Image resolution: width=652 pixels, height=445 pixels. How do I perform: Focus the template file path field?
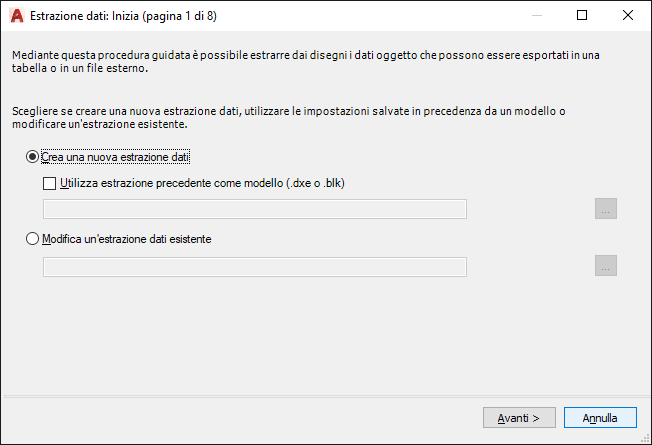coord(254,209)
